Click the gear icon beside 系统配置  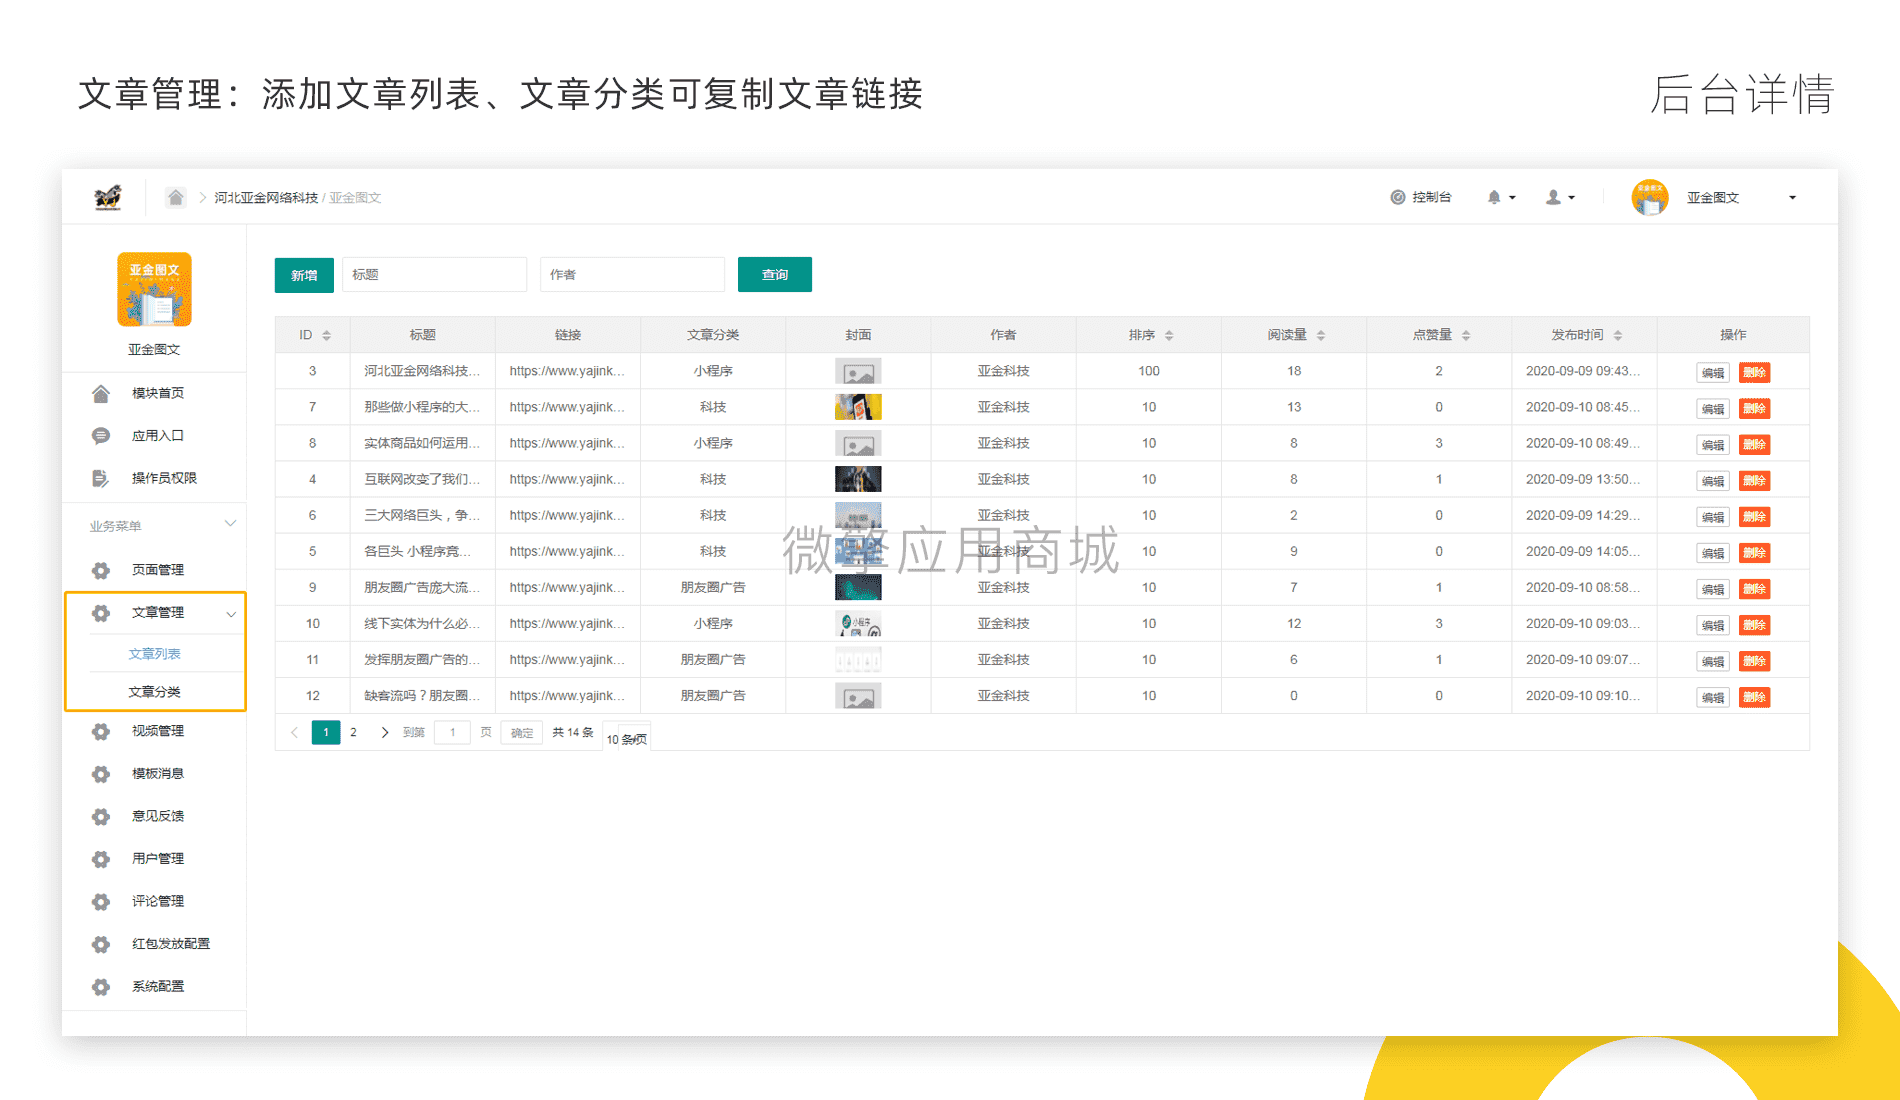tap(101, 987)
